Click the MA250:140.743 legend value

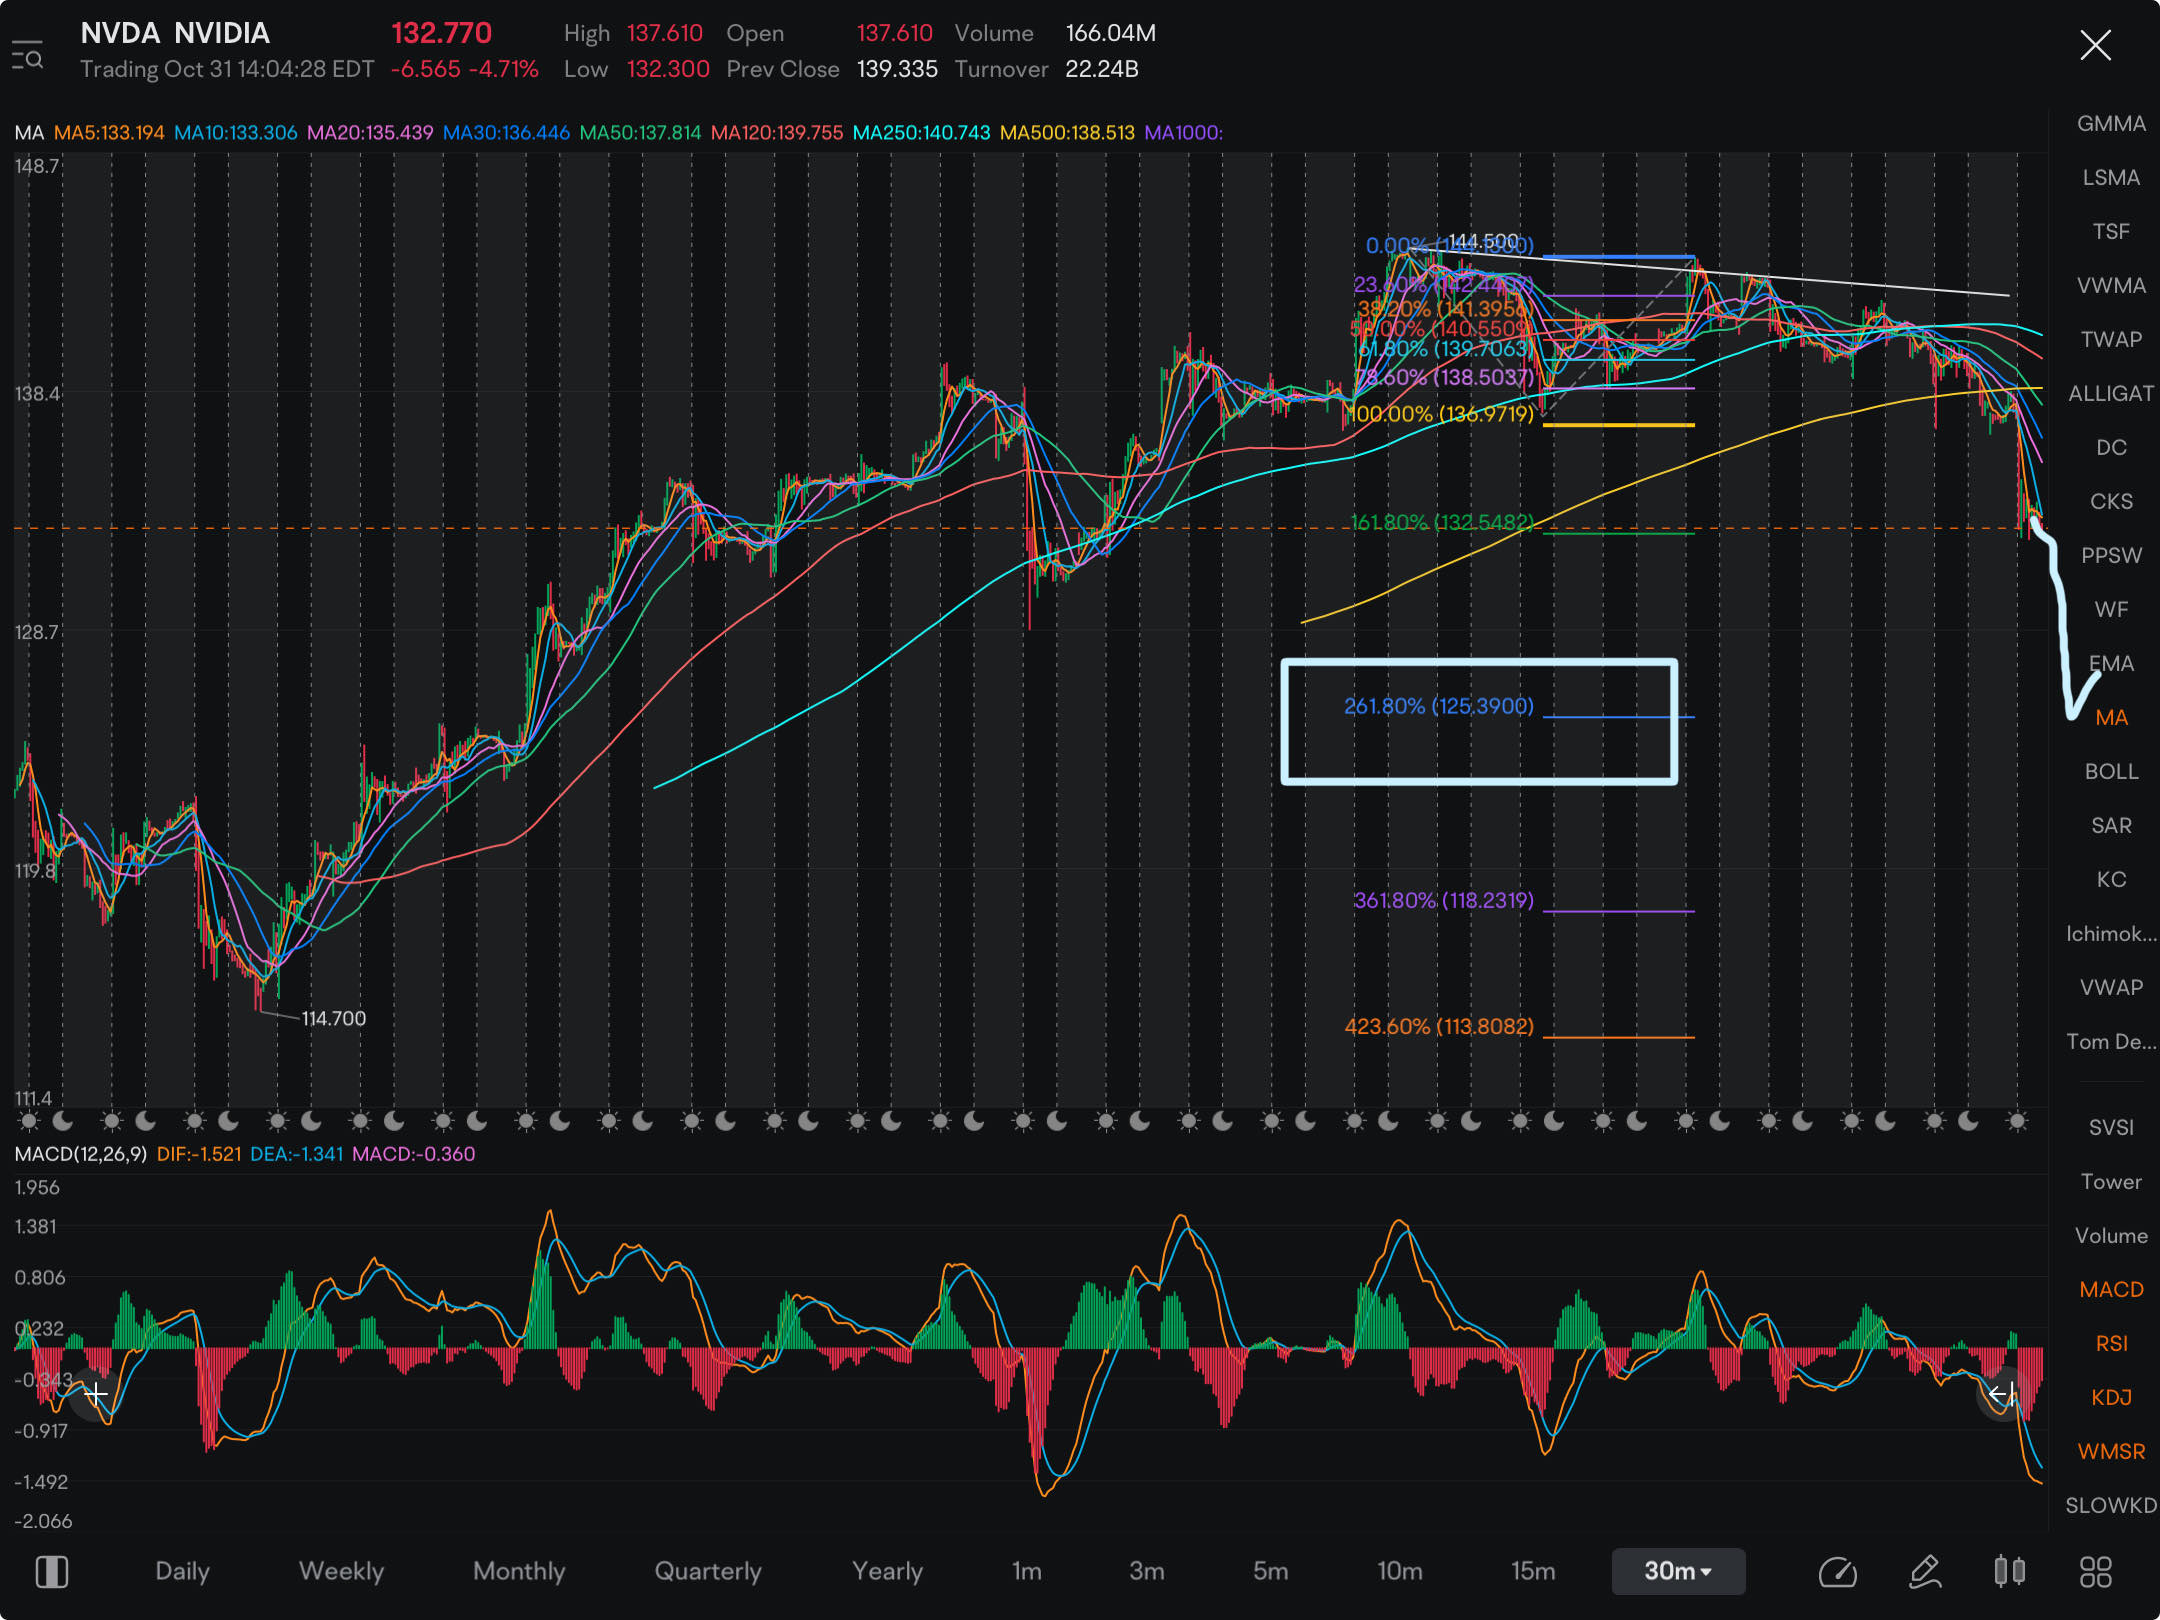click(x=921, y=133)
